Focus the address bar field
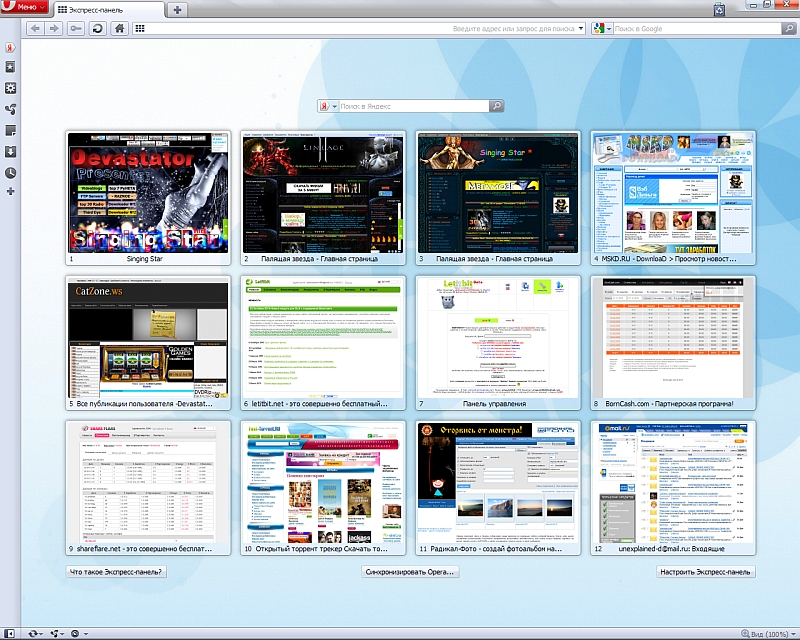 point(357,29)
